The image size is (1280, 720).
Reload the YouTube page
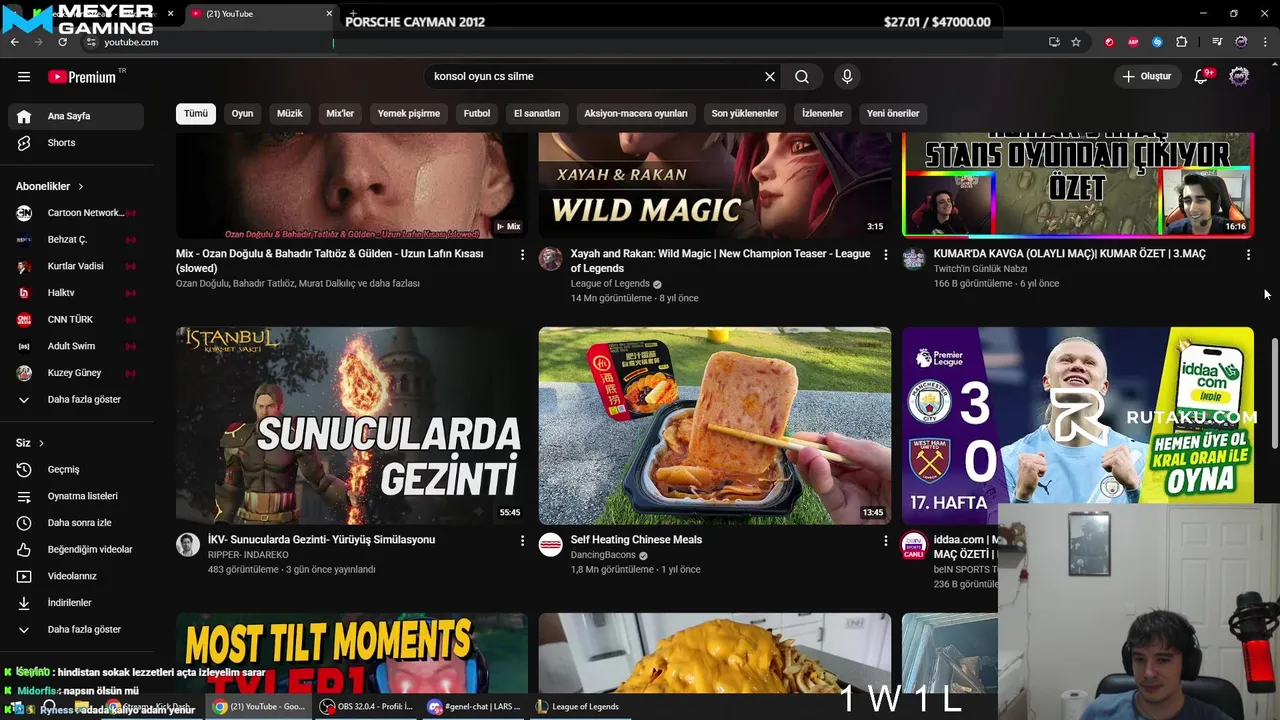pos(62,42)
